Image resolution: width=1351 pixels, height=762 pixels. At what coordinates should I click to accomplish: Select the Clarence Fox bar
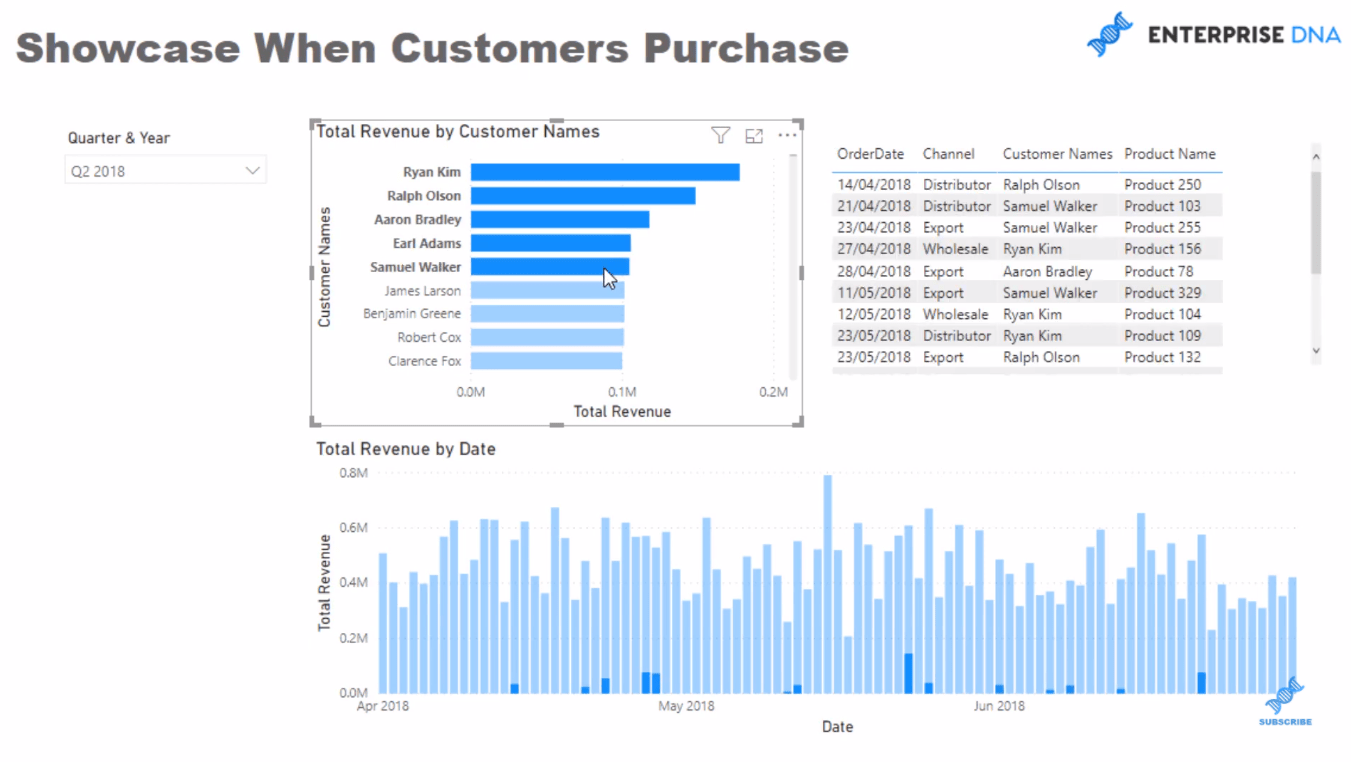[547, 361]
